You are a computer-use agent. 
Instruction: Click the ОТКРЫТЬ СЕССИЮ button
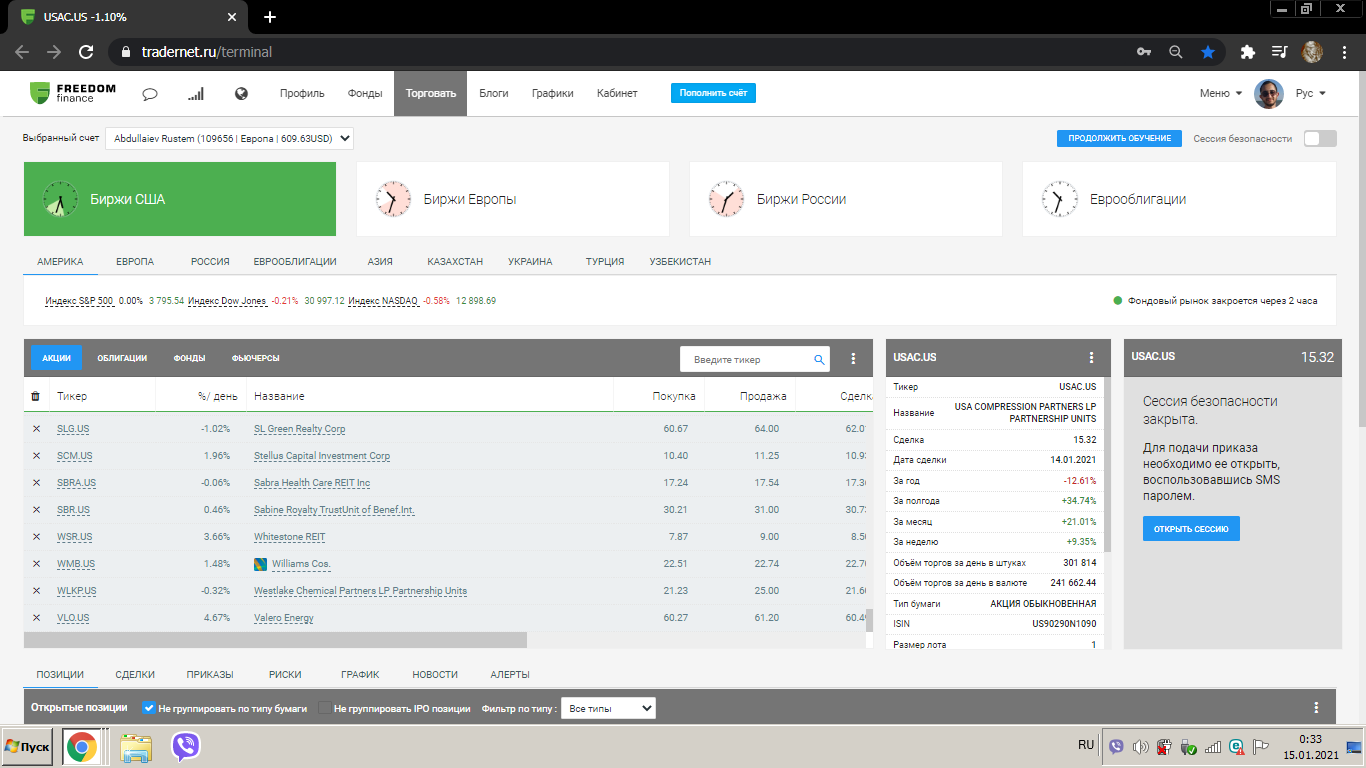point(1191,528)
